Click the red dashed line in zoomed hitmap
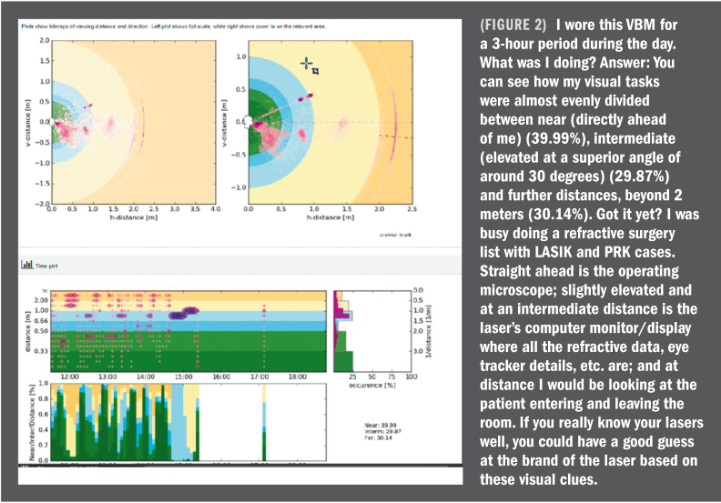The width and height of the screenshot is (721, 503). pos(396,137)
